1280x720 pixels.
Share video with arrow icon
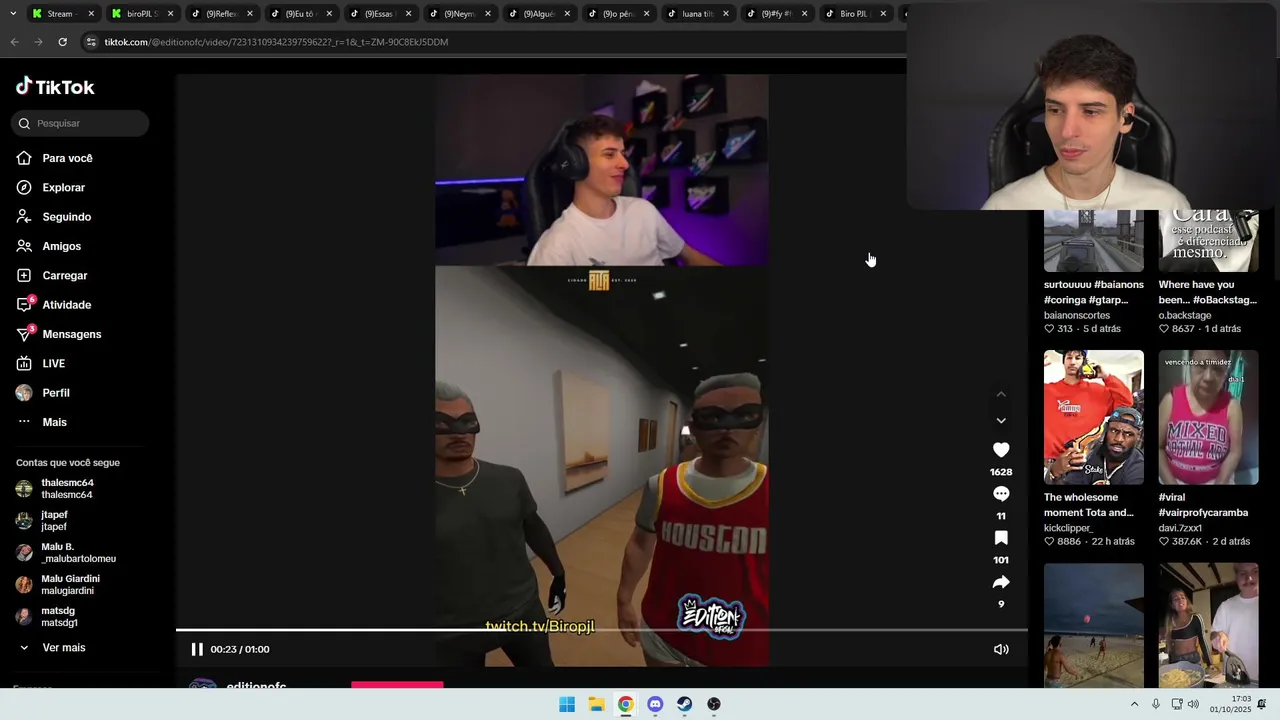coord(1001,582)
